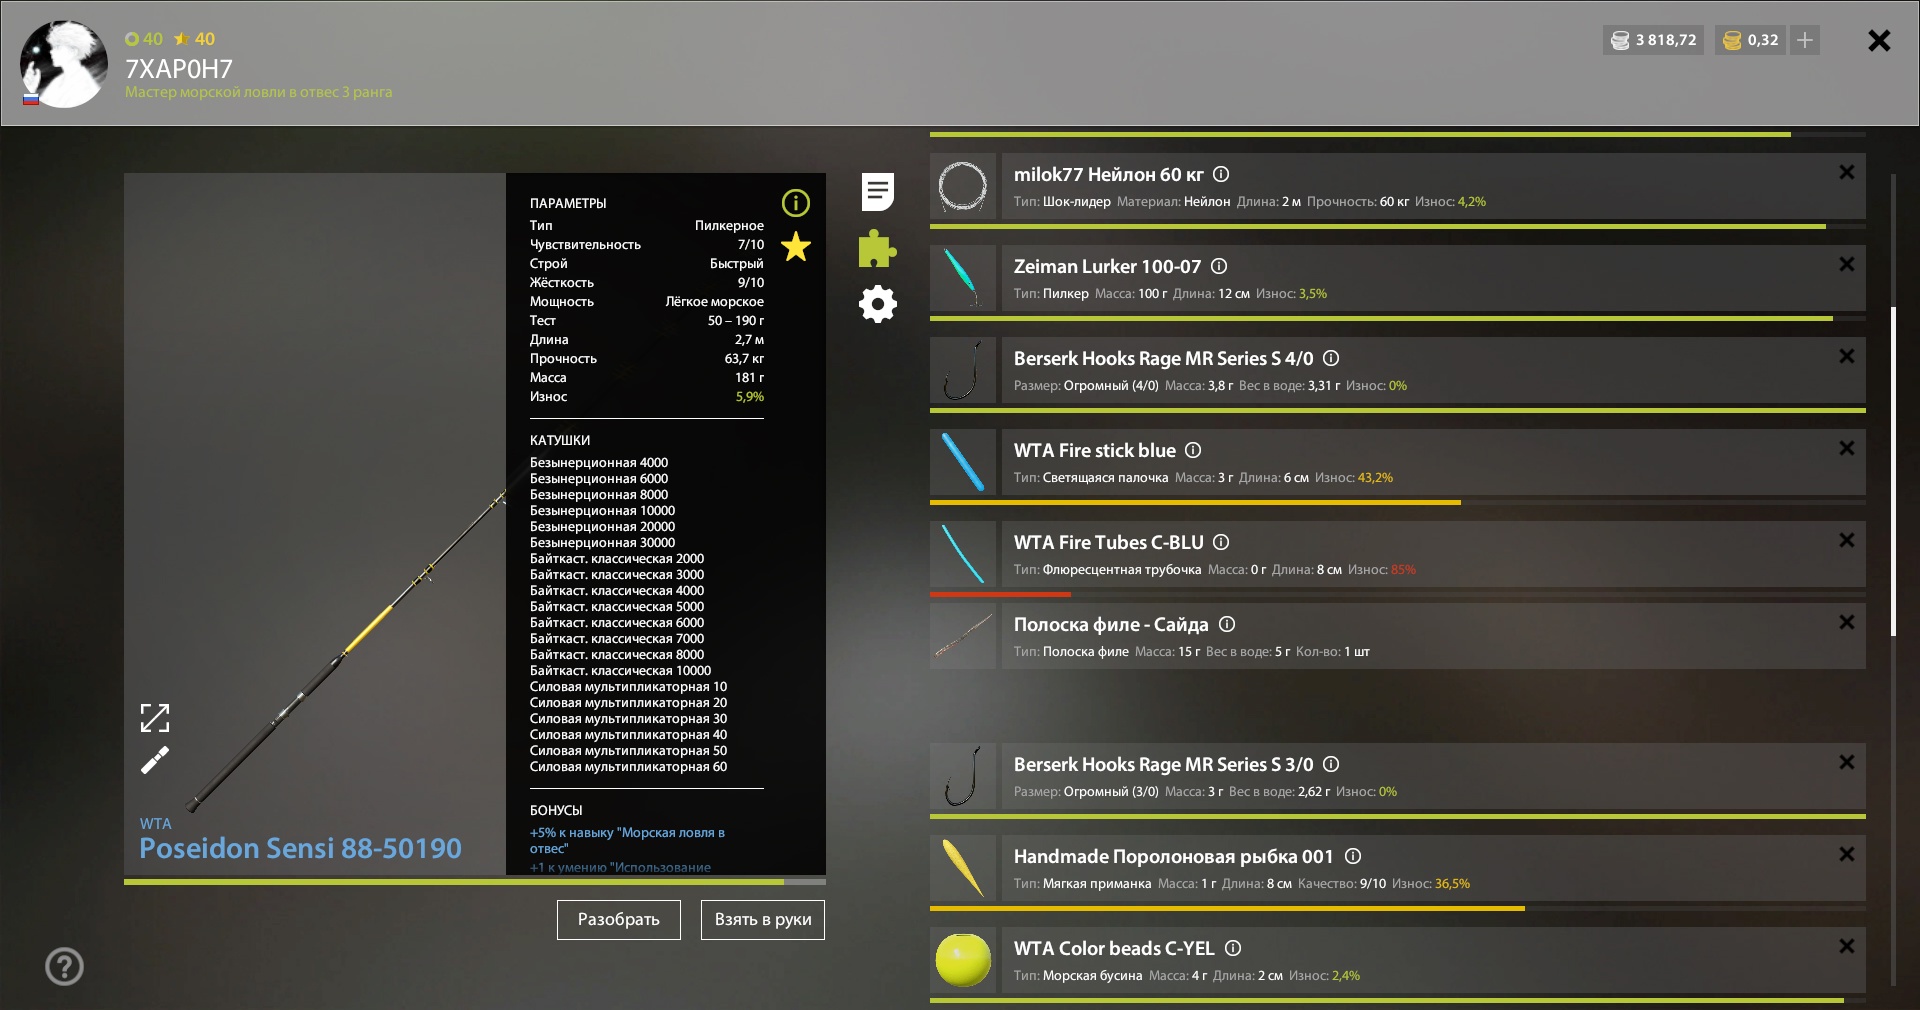
Task: Remove Berserk Hooks Rage MR Series S 3/0
Action: click(x=1846, y=762)
